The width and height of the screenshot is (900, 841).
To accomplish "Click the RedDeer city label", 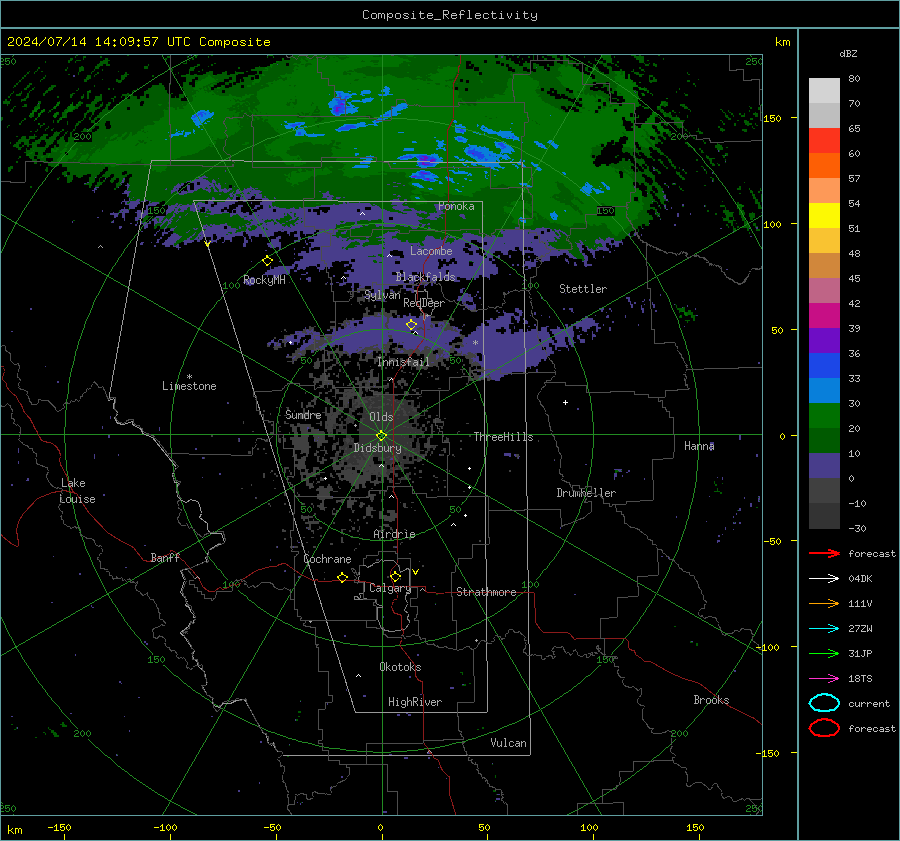I will click(424, 303).
